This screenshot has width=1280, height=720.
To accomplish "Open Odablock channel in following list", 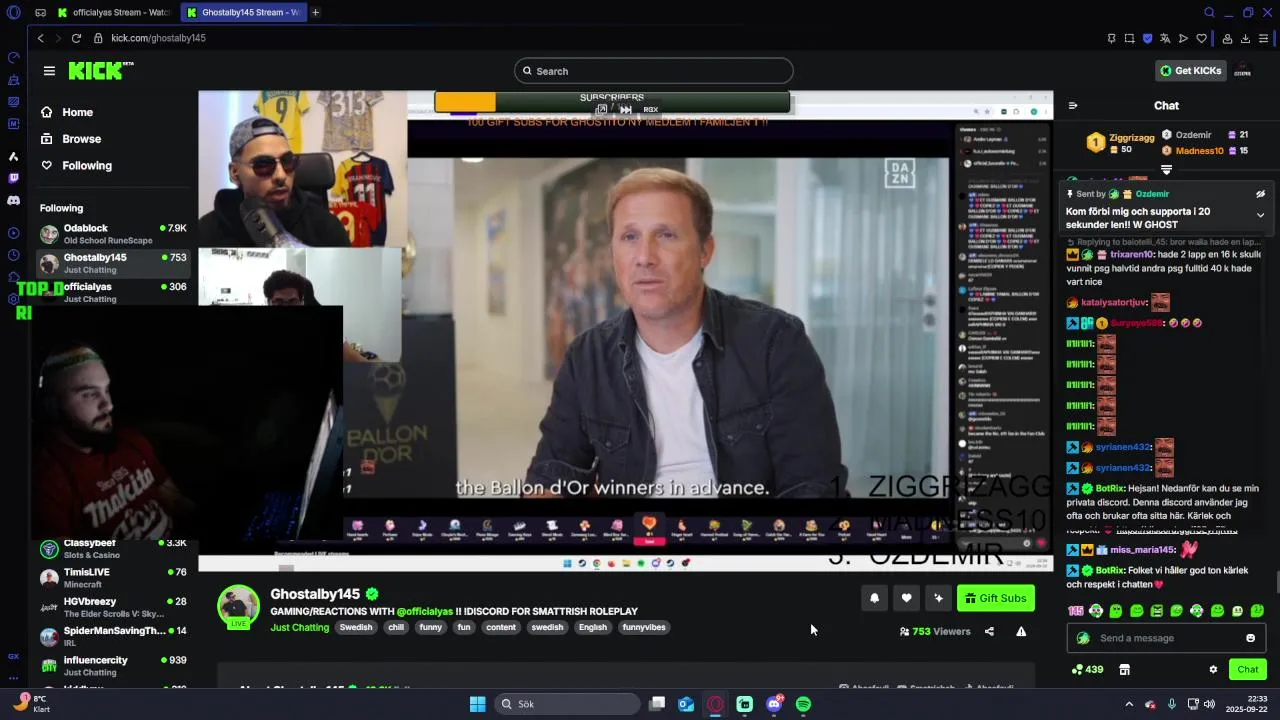I will [113, 234].
